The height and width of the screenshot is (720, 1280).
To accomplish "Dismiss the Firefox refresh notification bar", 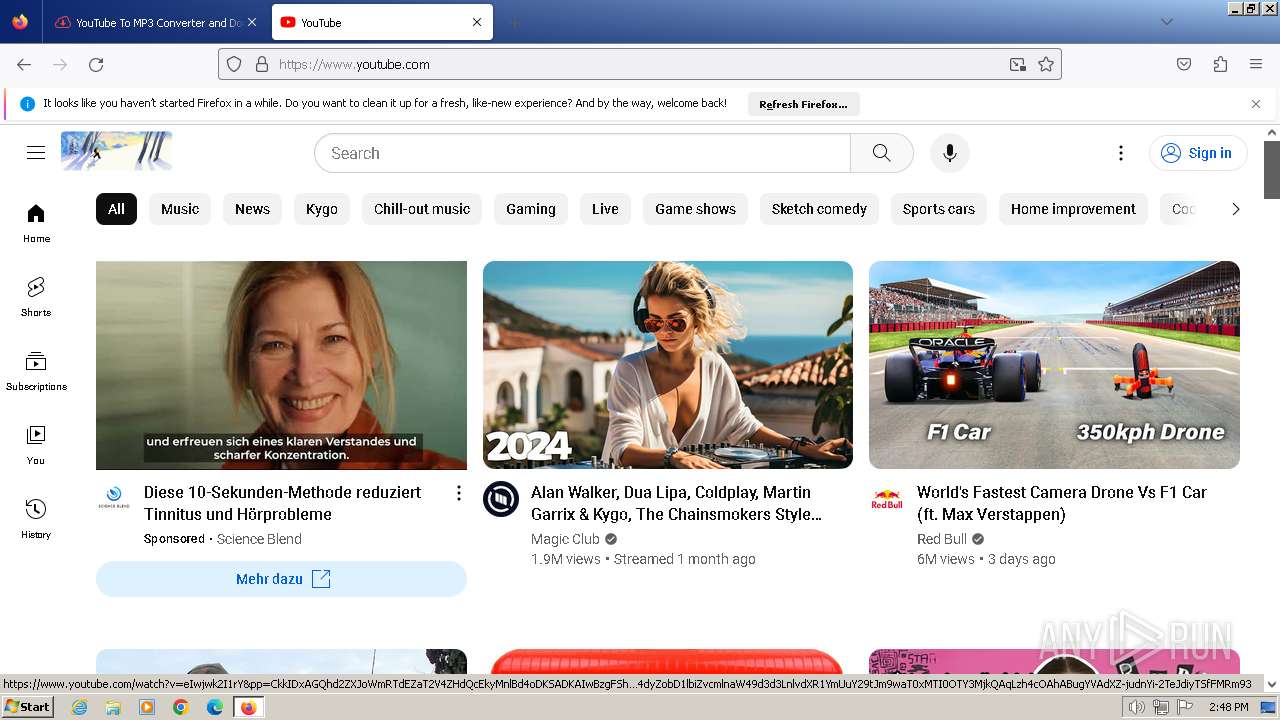I will [x=1256, y=104].
